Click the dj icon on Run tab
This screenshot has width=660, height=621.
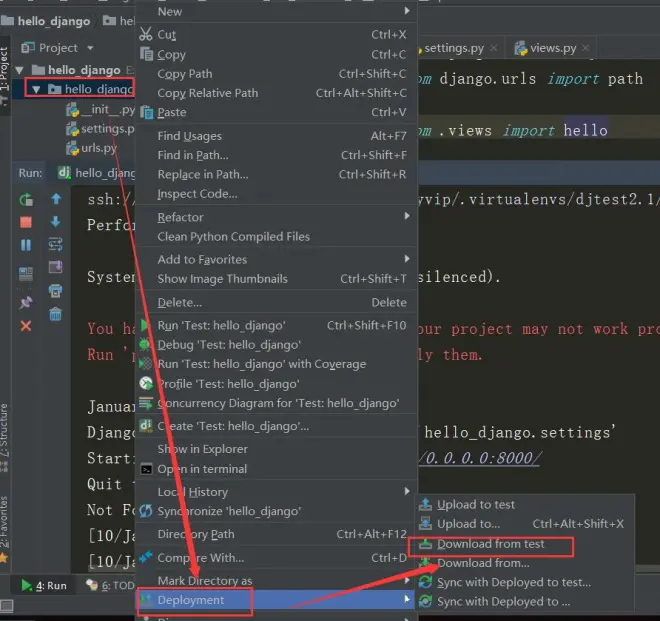(x=64, y=173)
